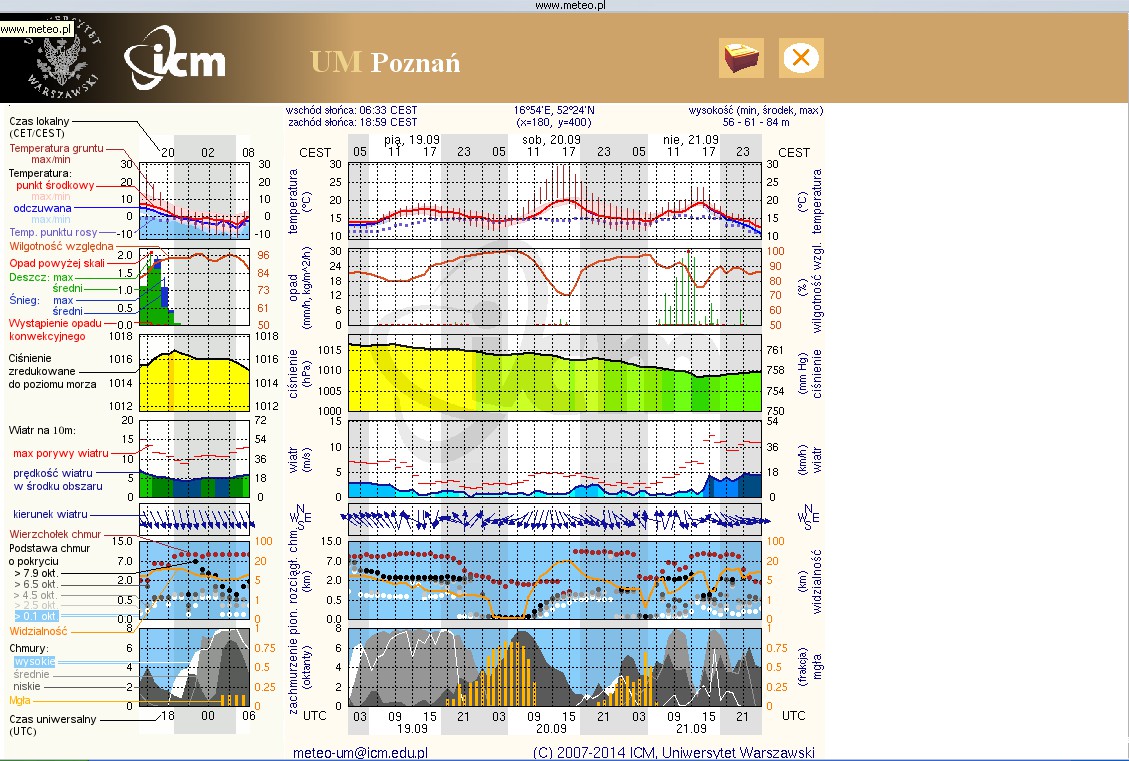Open the archive box icon in header
The height and width of the screenshot is (761, 1129).
(741, 58)
